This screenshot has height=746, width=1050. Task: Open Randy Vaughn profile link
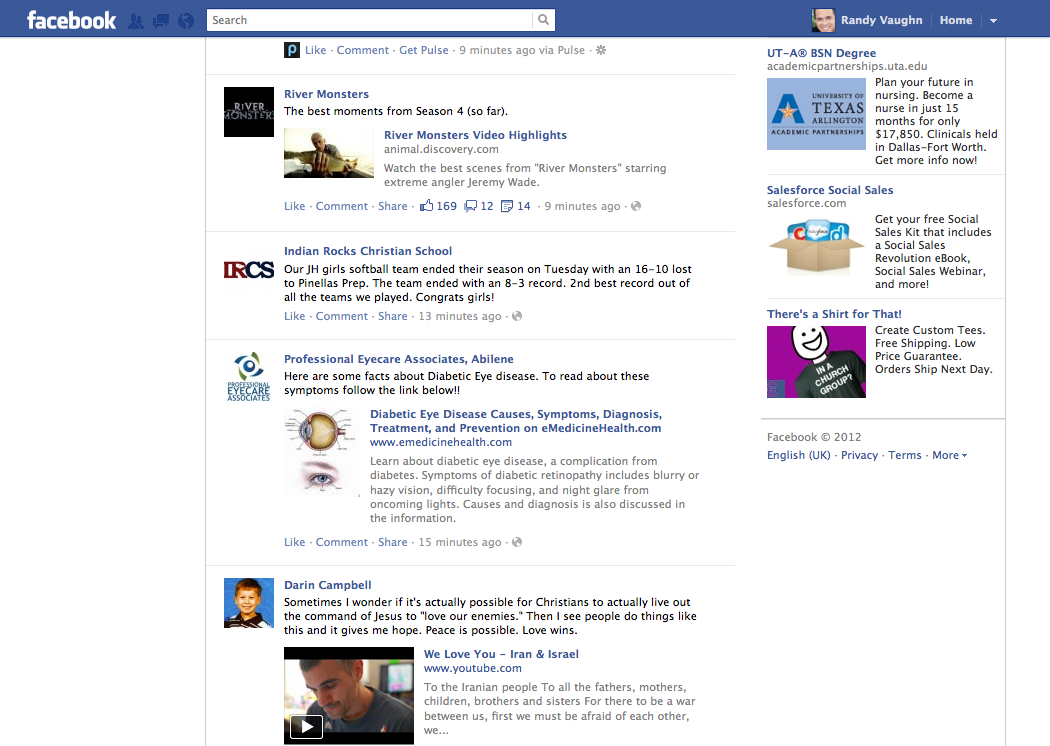[881, 20]
